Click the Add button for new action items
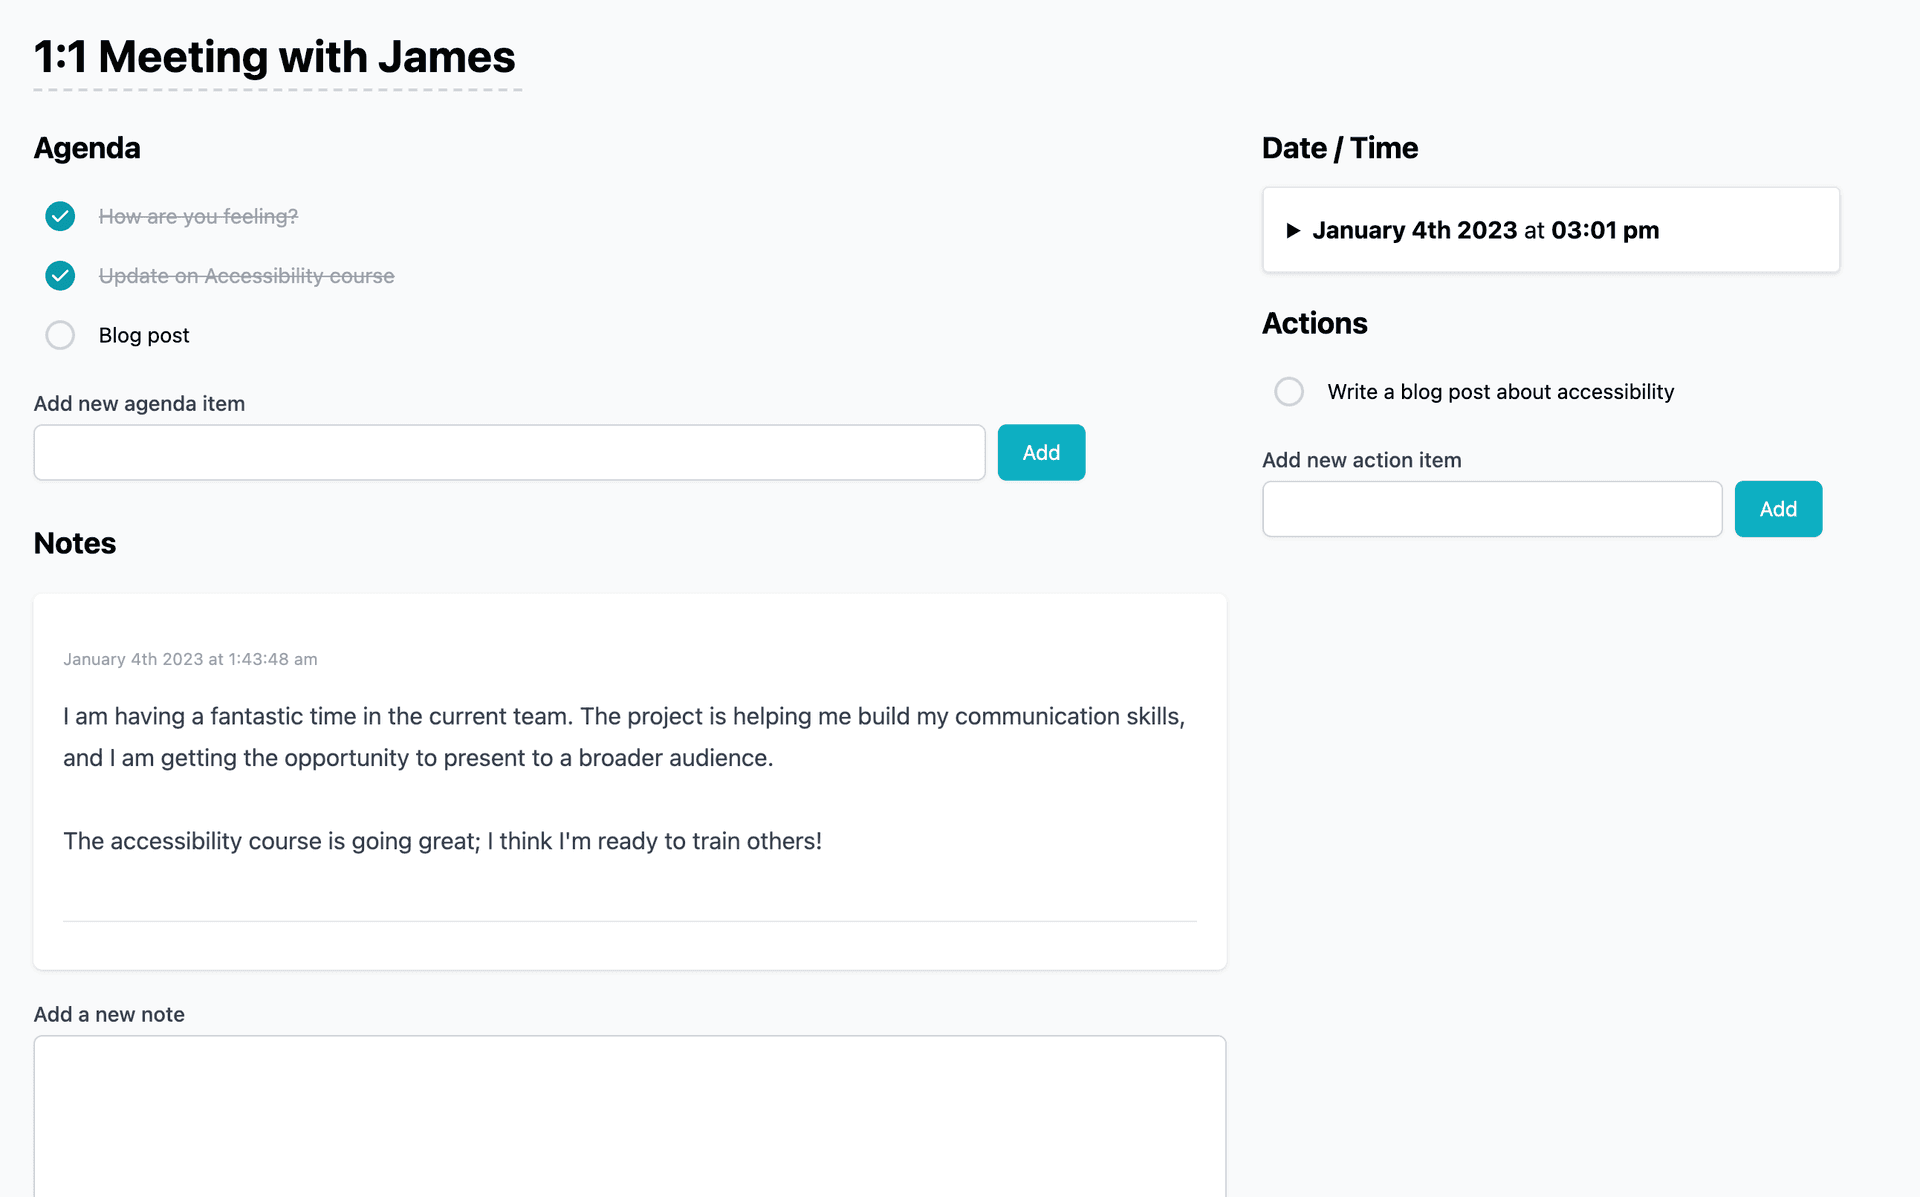1920x1197 pixels. click(x=1778, y=508)
